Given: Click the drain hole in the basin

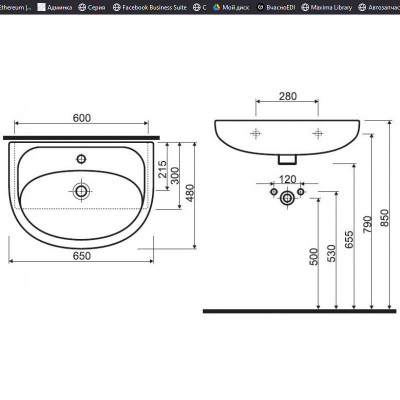Looking at the screenshot, I should 81,191.
